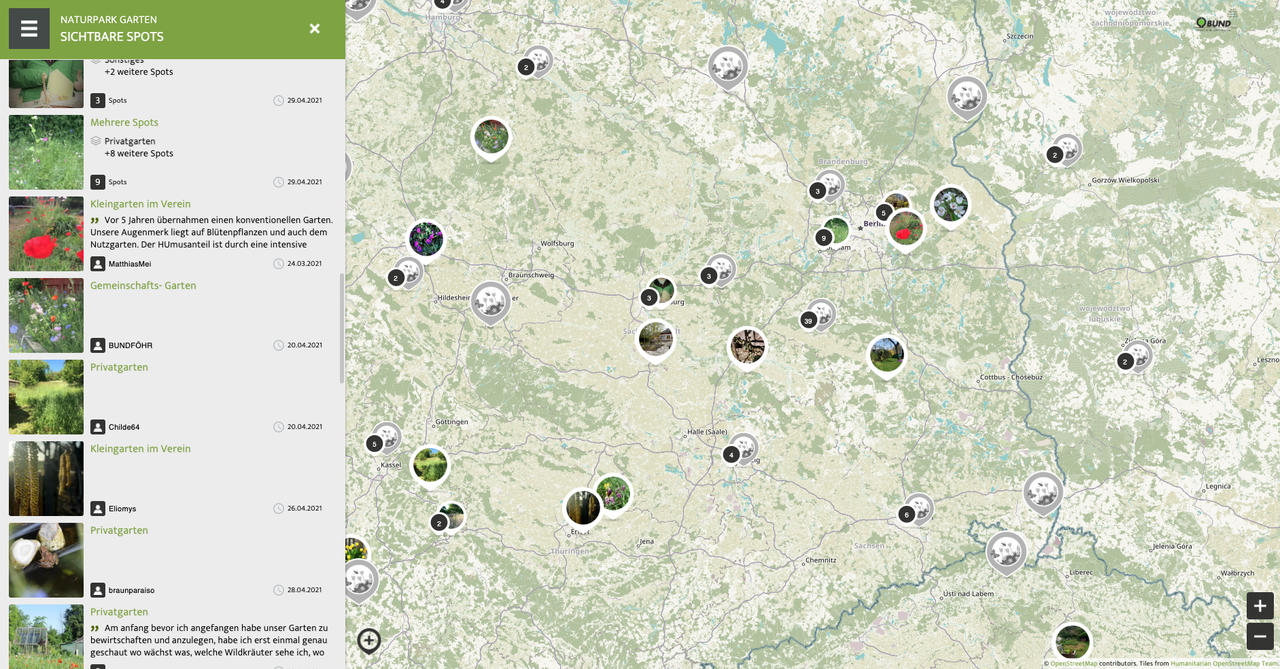This screenshot has height=669, width=1280.
Task: Click the red poppy map marker near Berlin
Action: tap(906, 228)
